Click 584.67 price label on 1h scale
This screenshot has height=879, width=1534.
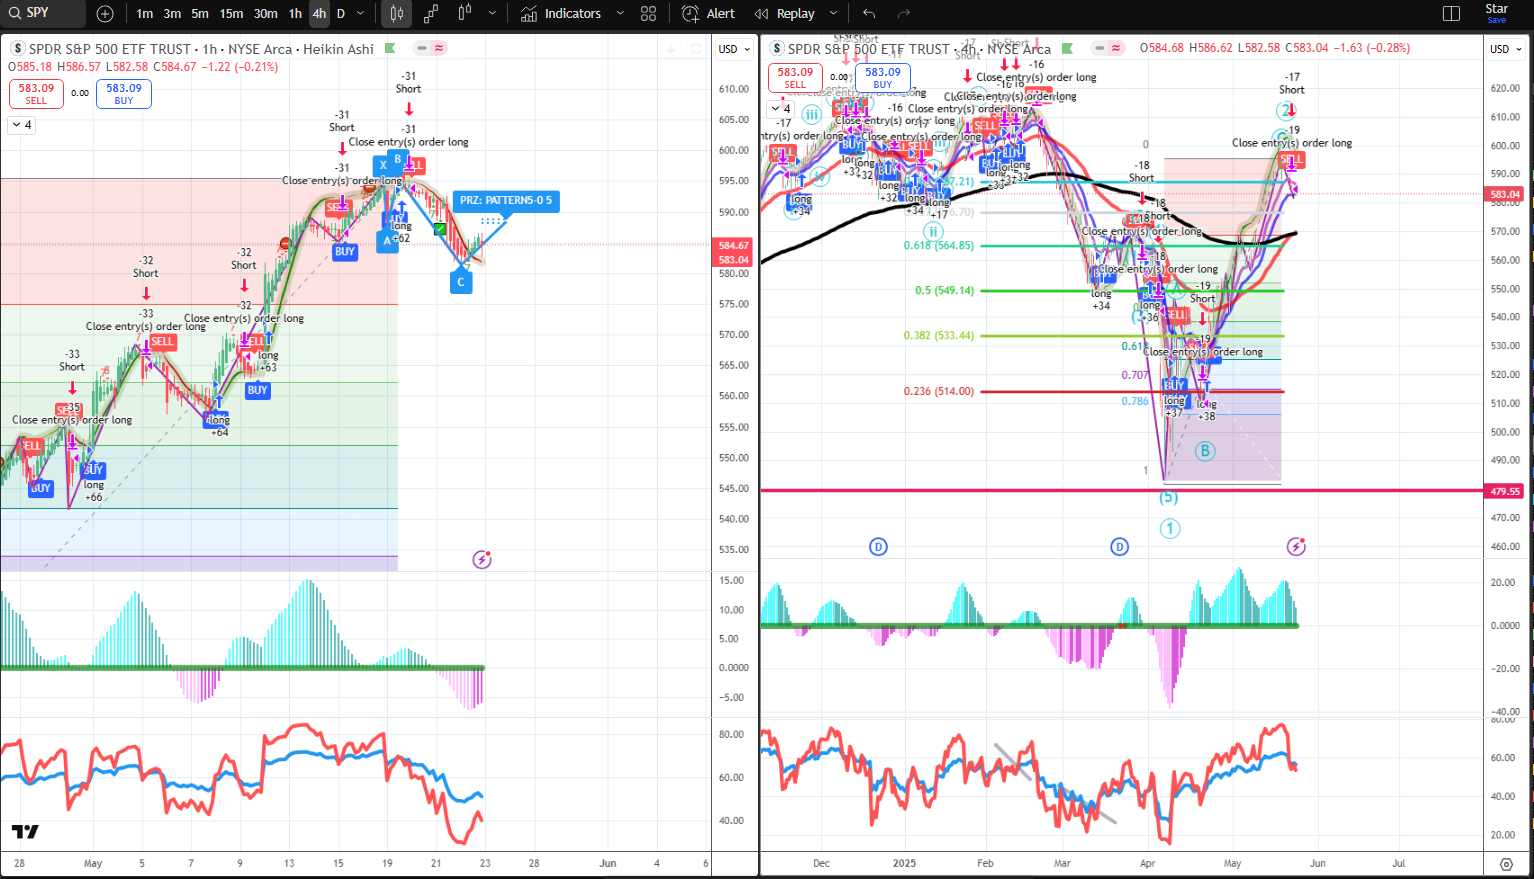734,245
